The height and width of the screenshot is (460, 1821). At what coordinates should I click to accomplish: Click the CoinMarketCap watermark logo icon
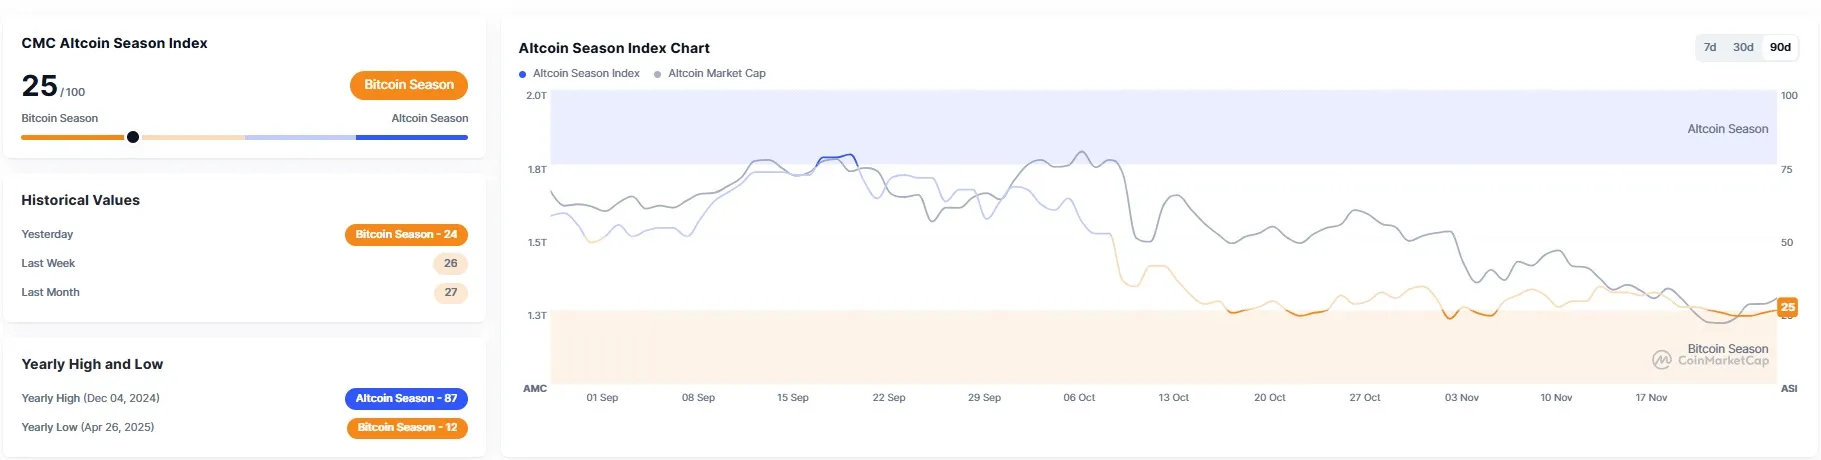click(1661, 360)
